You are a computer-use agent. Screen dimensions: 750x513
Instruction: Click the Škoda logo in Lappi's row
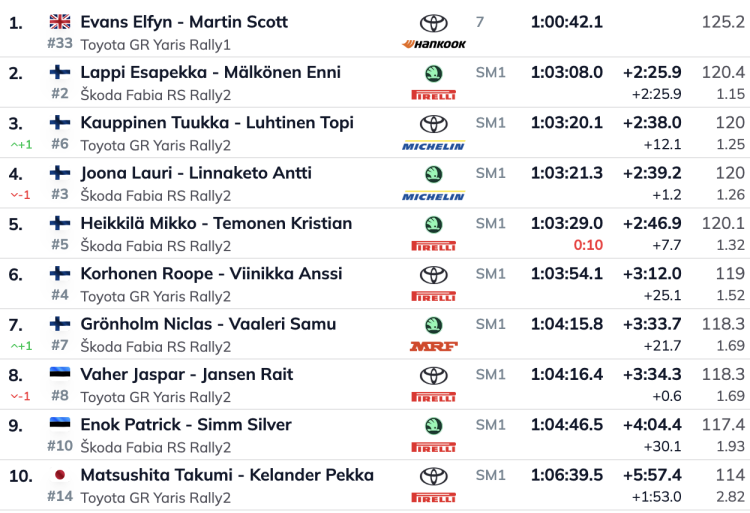433,73
